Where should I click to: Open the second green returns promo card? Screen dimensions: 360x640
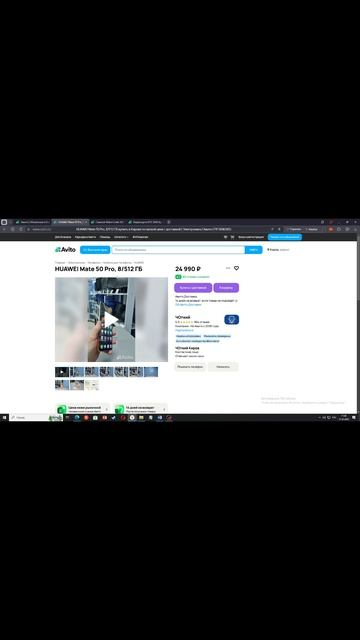click(140, 409)
